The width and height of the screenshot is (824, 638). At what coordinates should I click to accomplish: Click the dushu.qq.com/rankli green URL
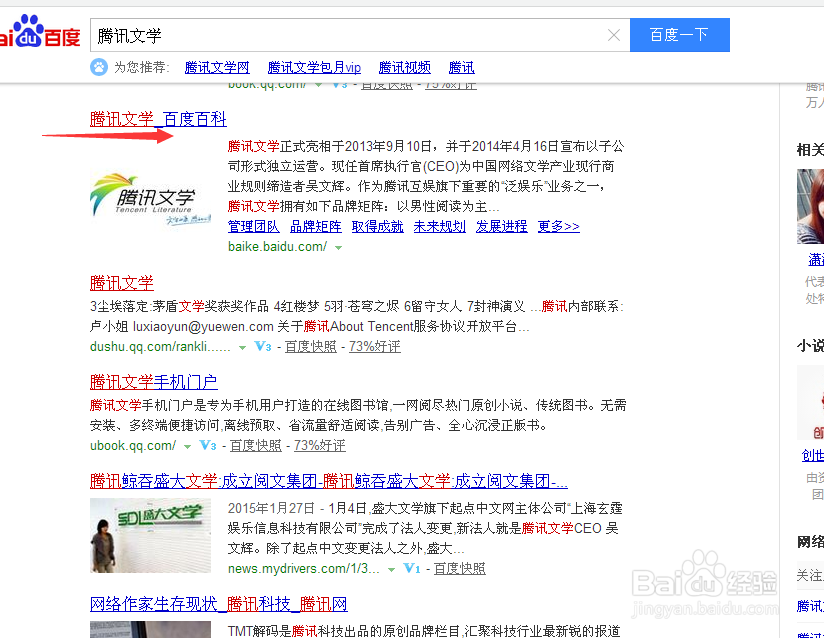click(160, 346)
